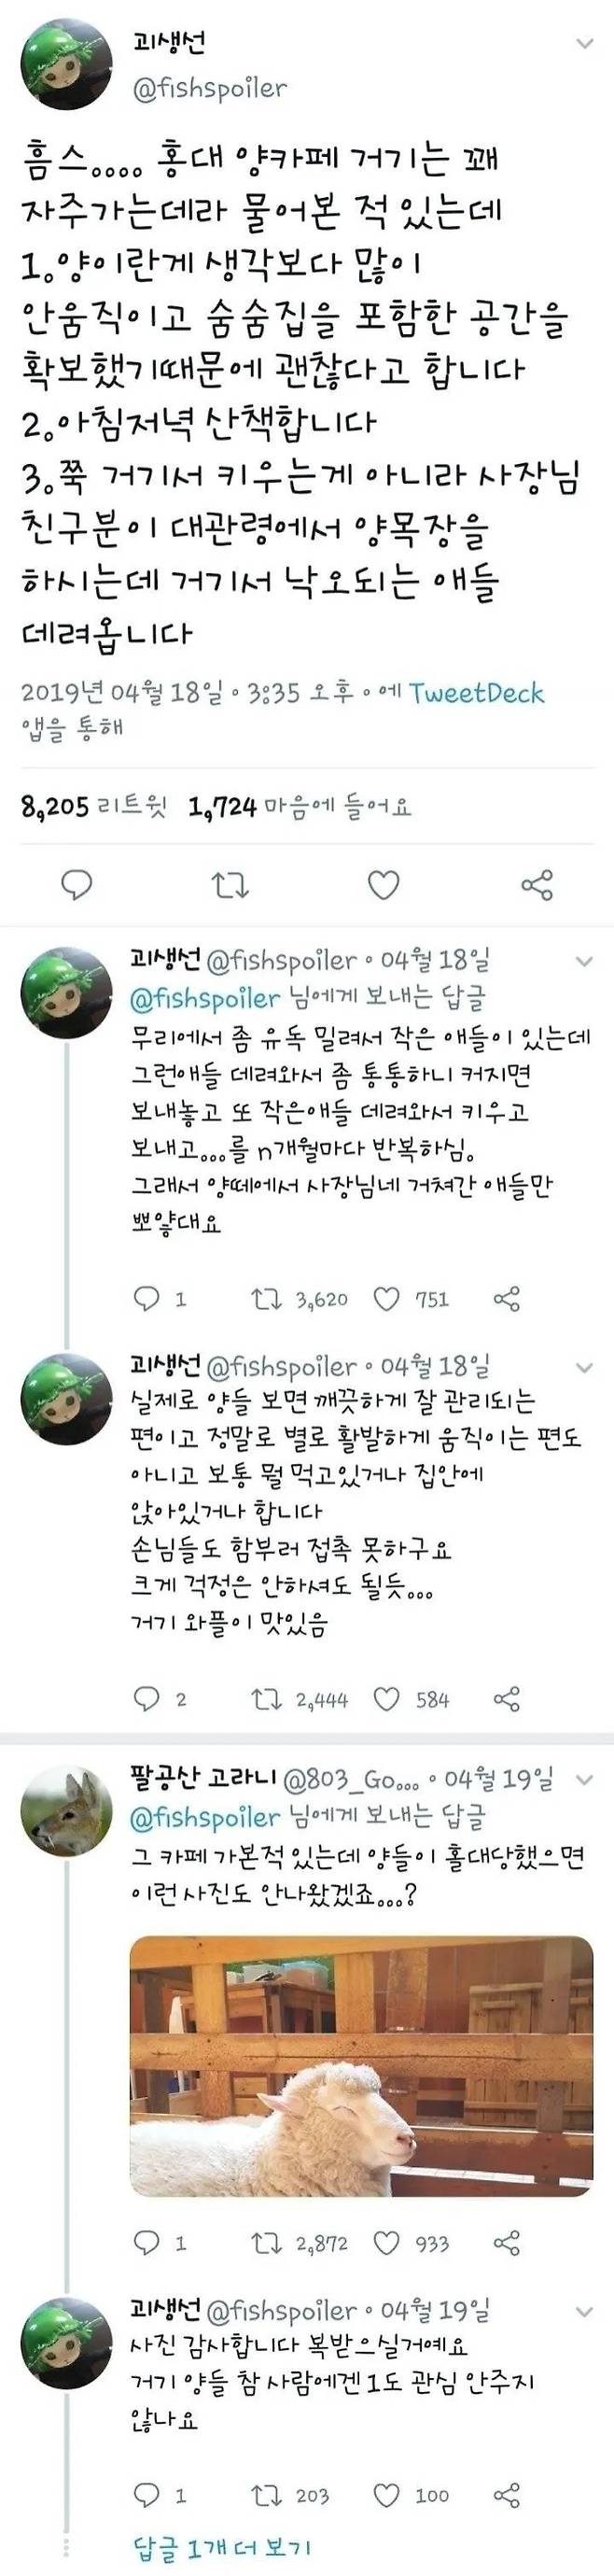Open reply icon on the 3,620-retweet reply
The image size is (614, 2576).
pos(148,1300)
